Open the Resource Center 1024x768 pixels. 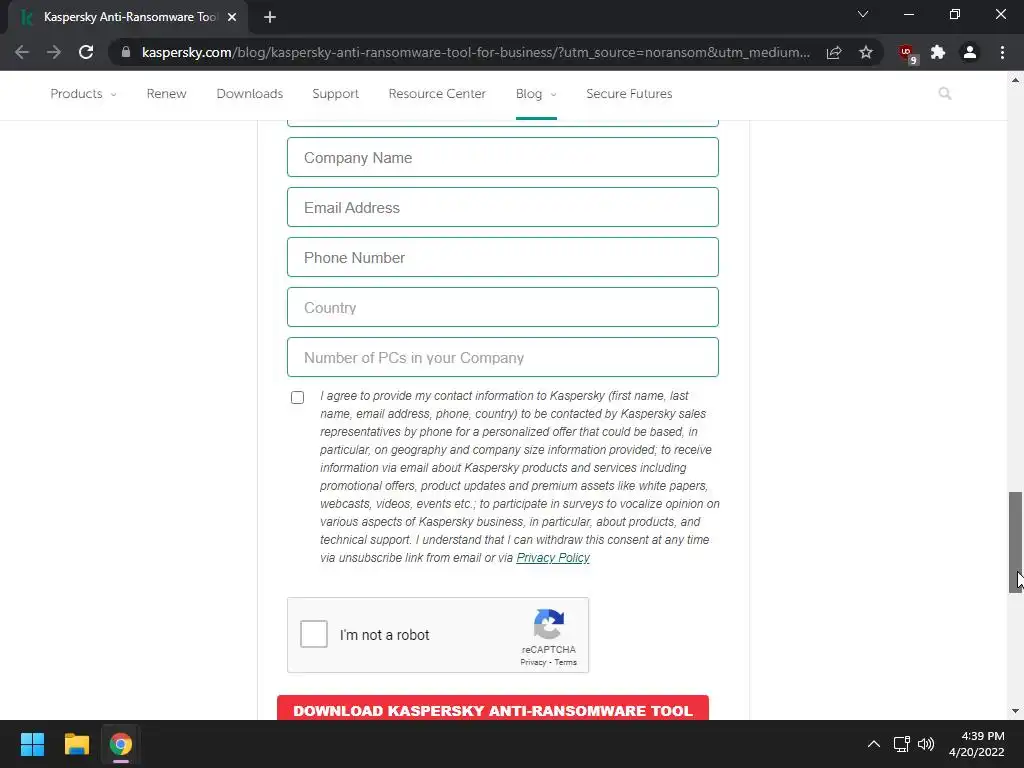[x=437, y=93]
